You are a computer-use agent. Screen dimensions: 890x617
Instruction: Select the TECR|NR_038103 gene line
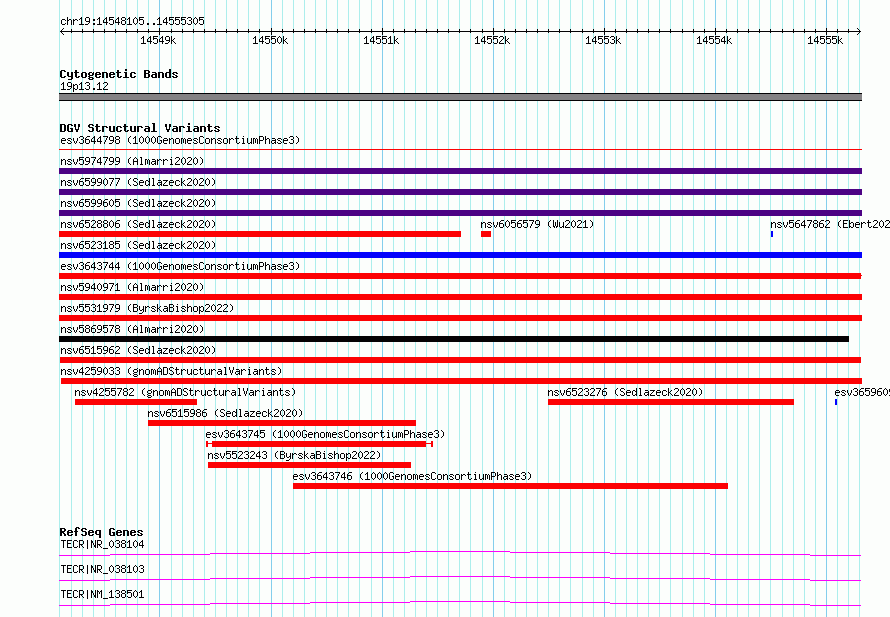click(x=460, y=578)
